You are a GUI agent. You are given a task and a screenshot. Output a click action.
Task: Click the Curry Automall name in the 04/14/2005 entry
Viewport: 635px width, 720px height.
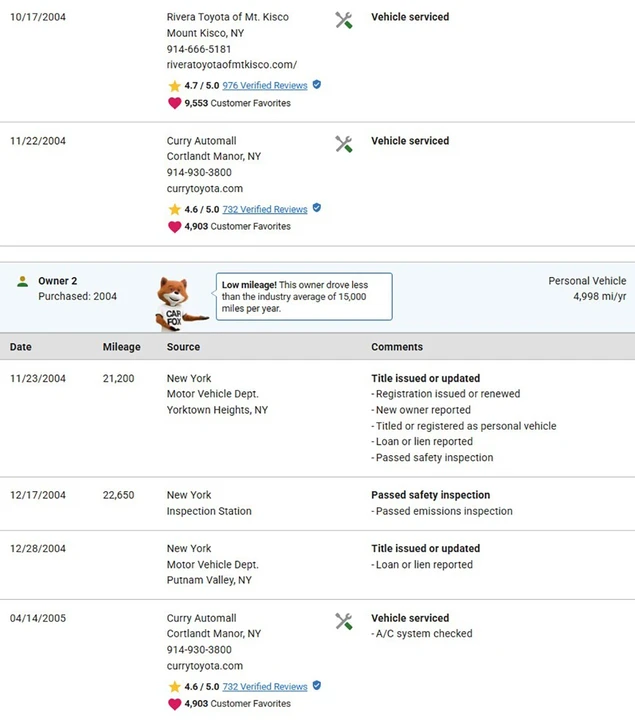click(202, 618)
